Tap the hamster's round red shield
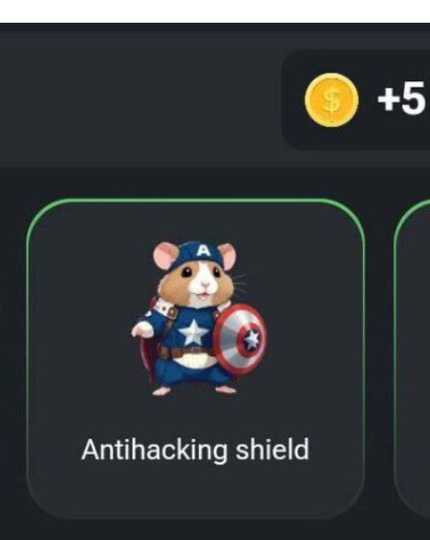The image size is (430, 540). click(x=240, y=339)
